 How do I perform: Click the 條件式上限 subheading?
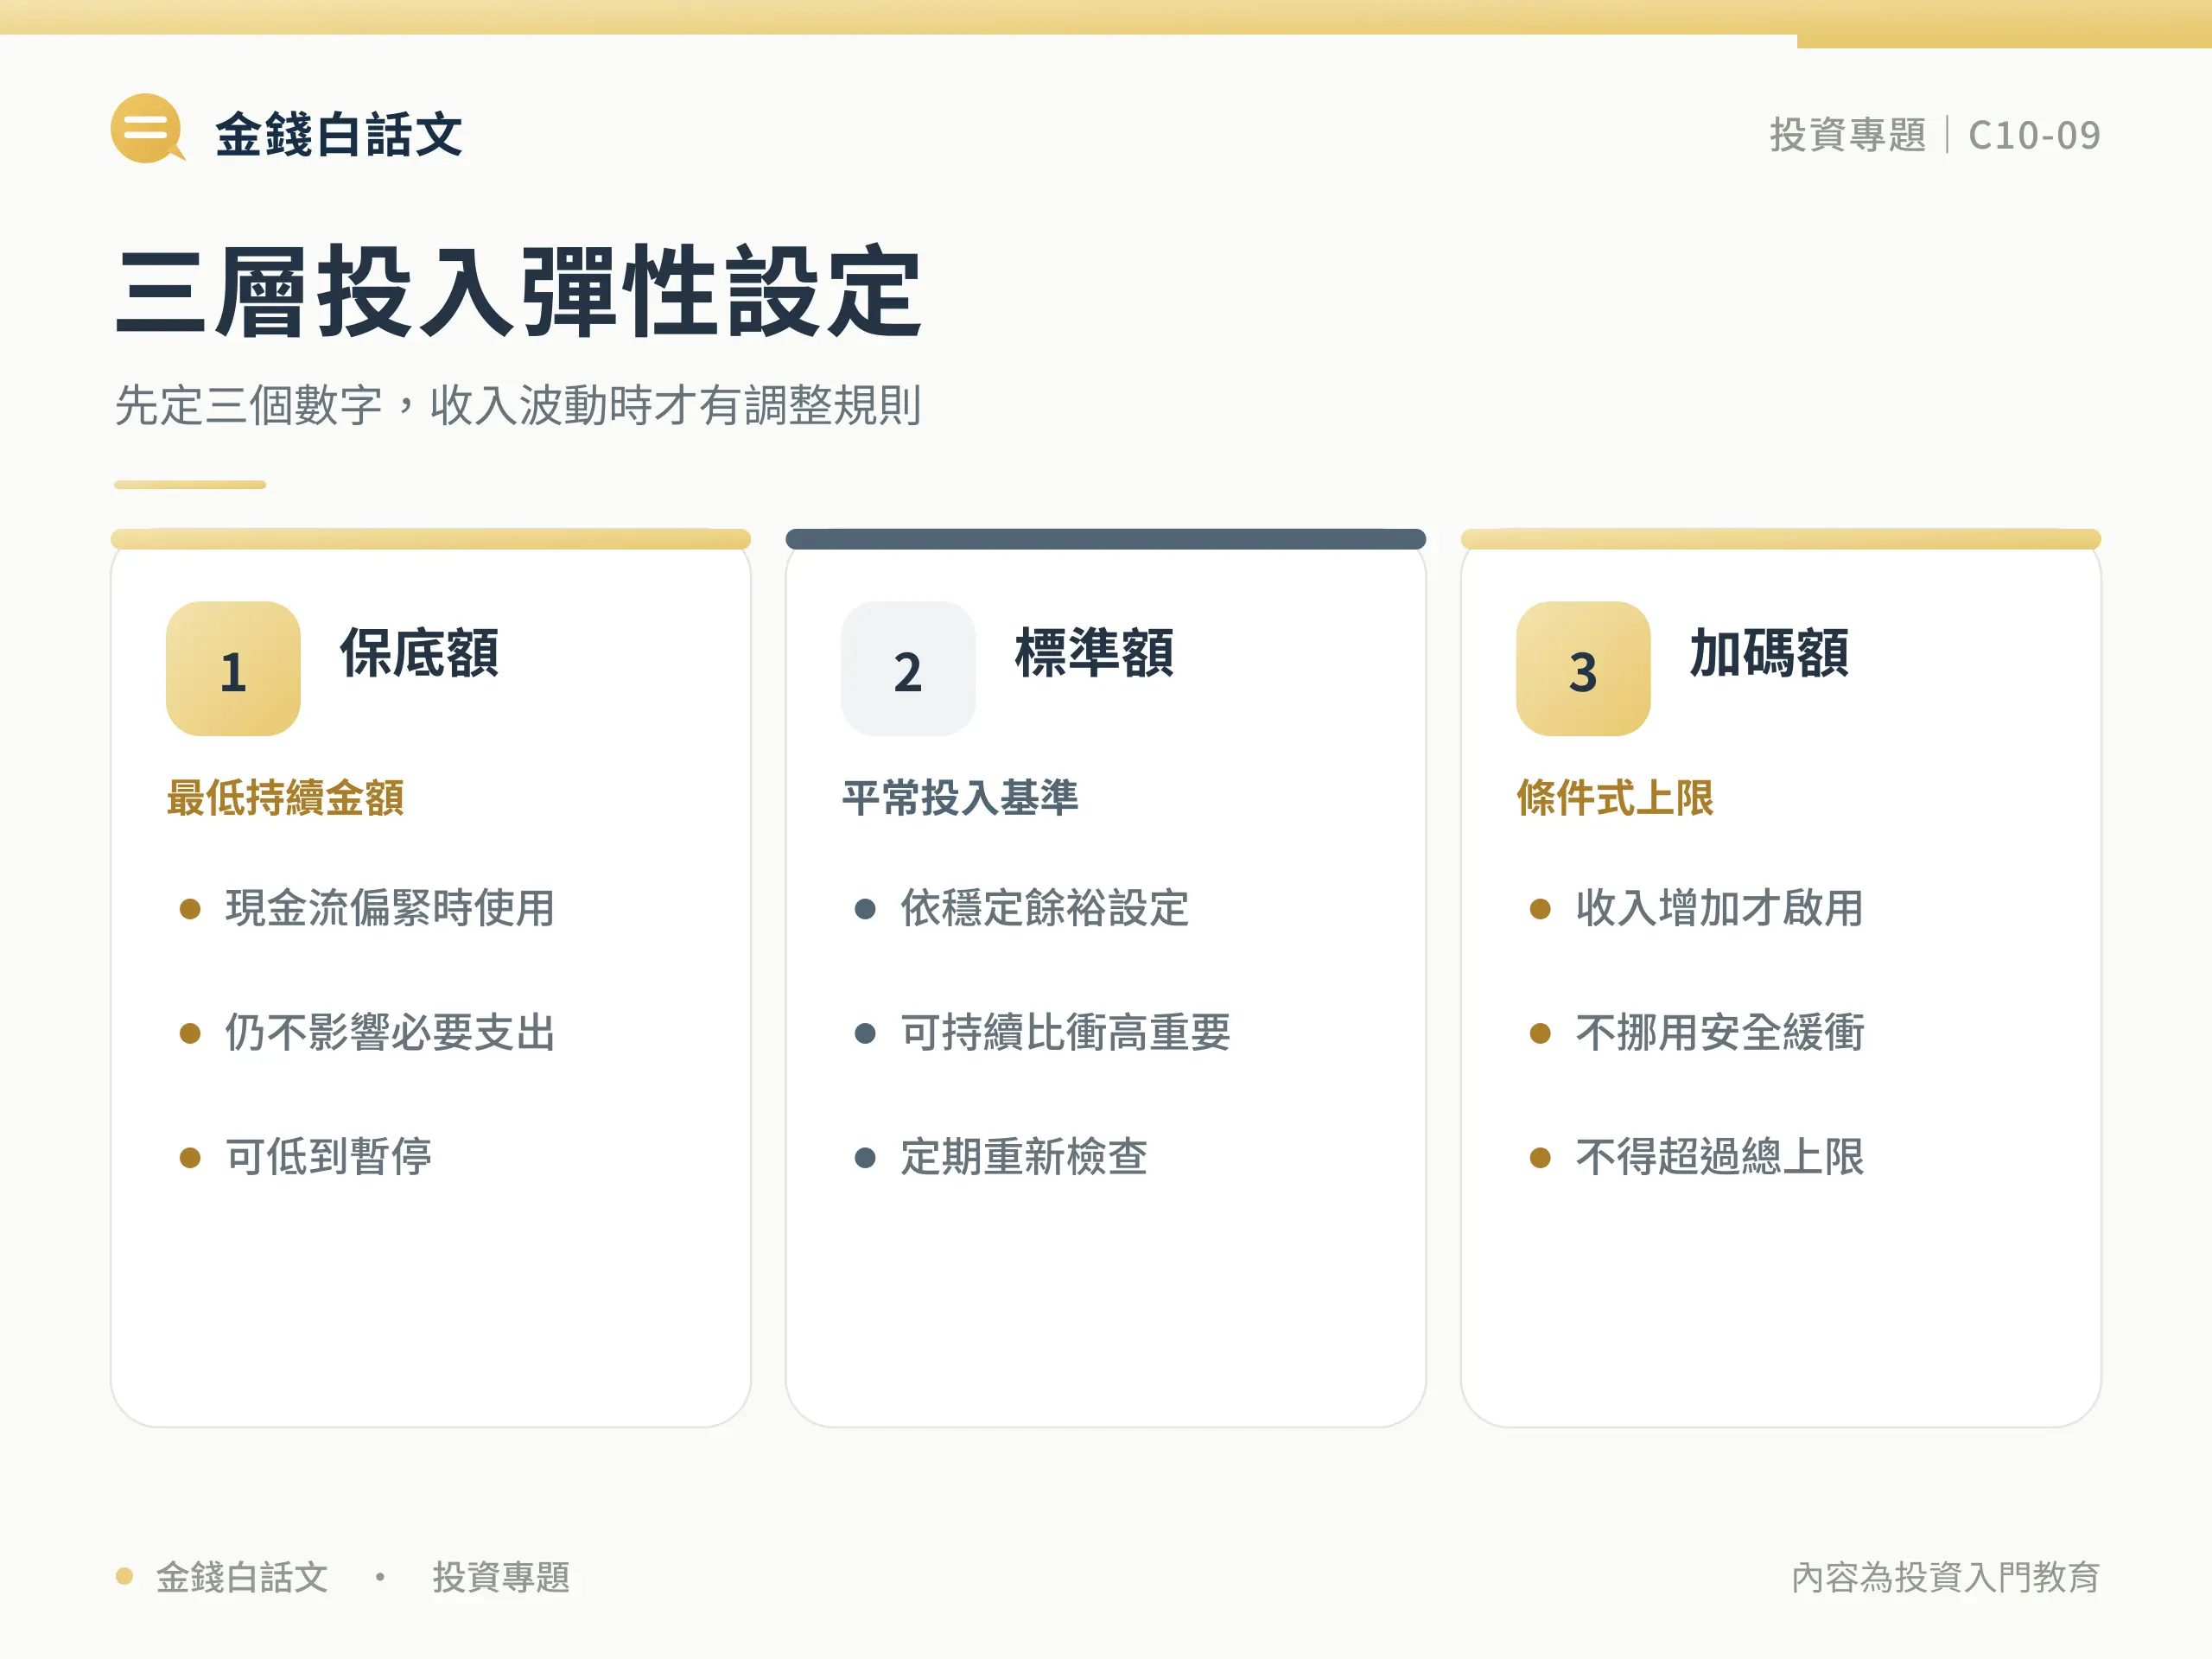1615,798
